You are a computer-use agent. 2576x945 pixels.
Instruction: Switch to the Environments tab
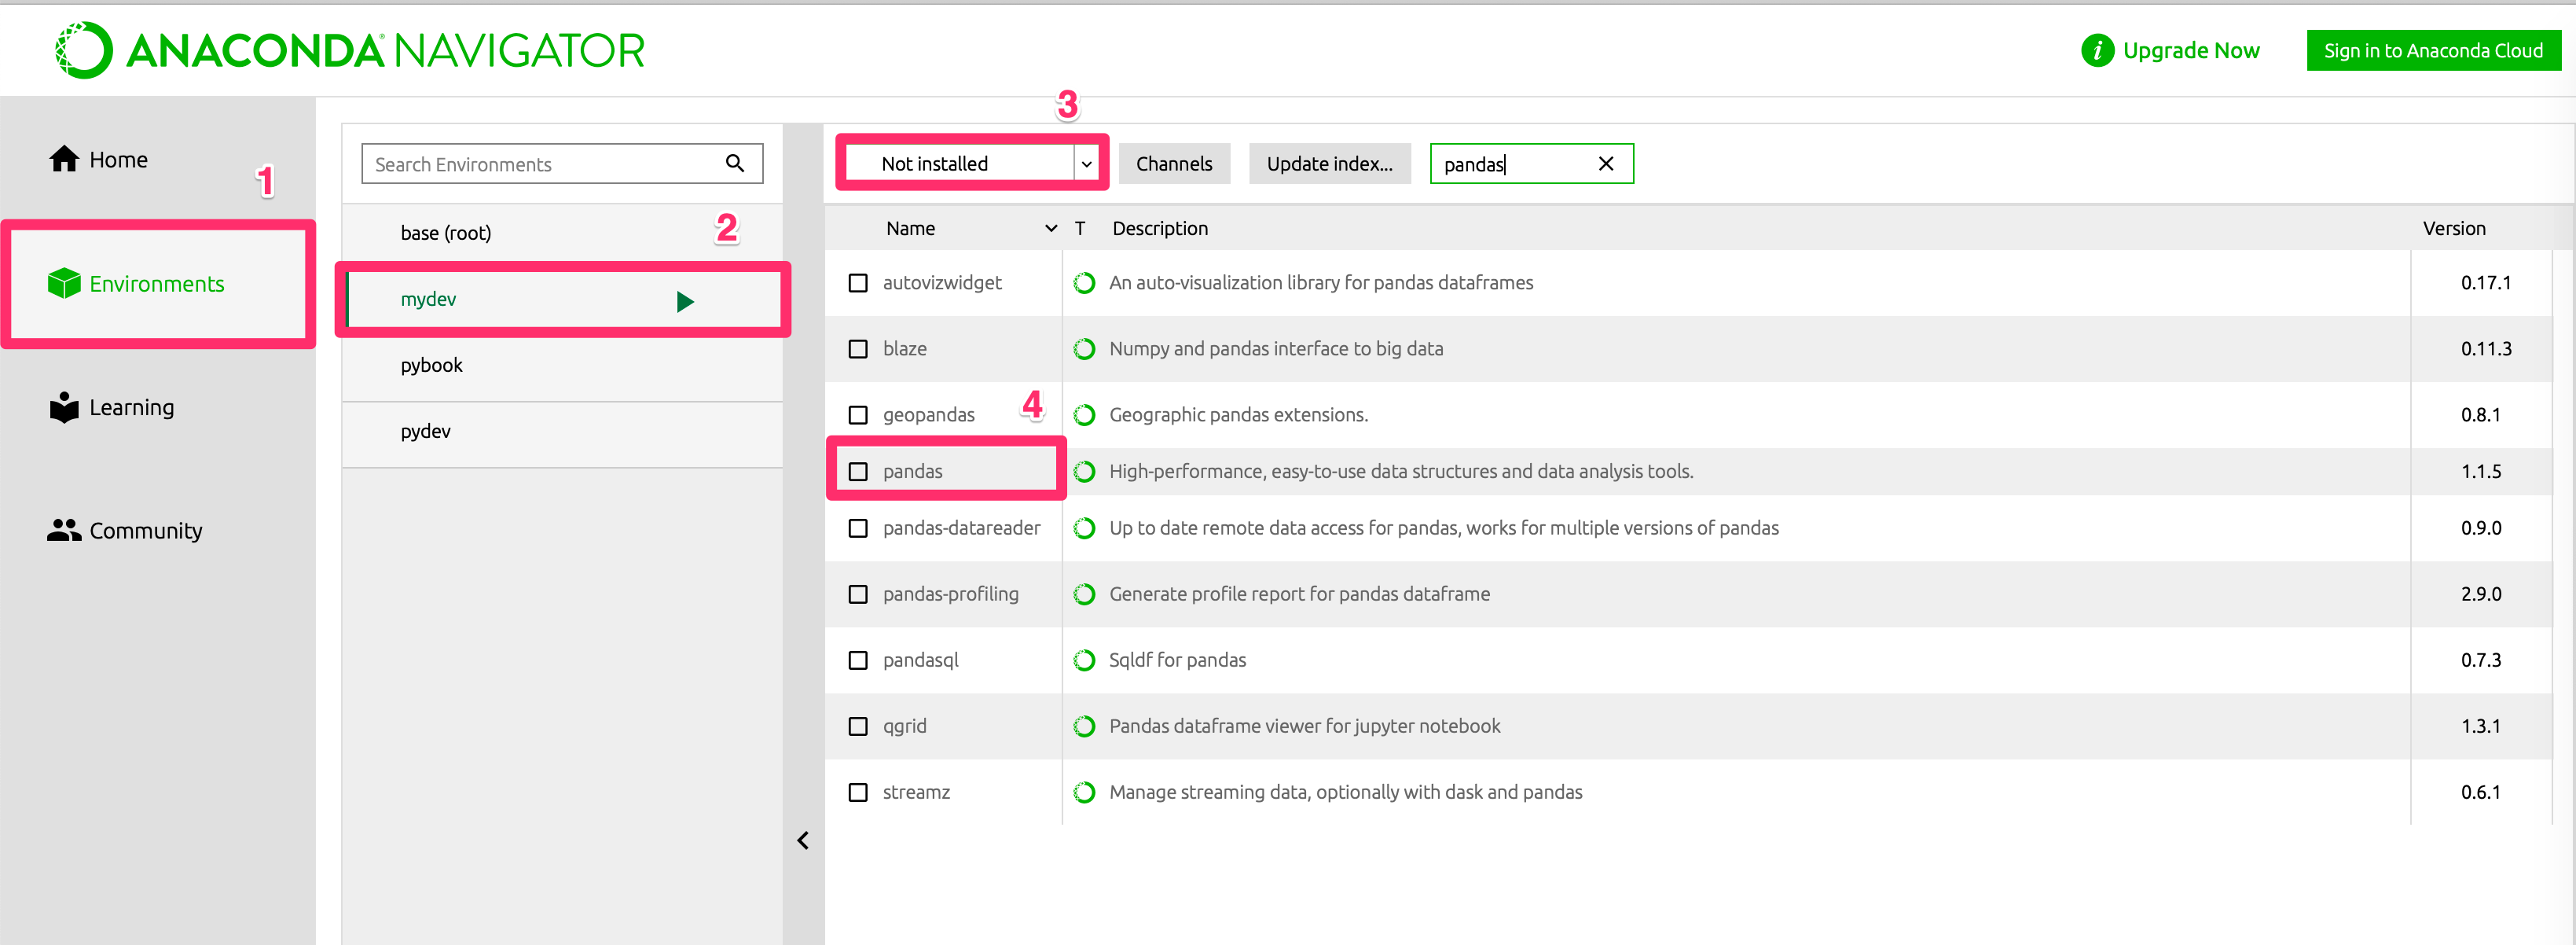(x=156, y=284)
